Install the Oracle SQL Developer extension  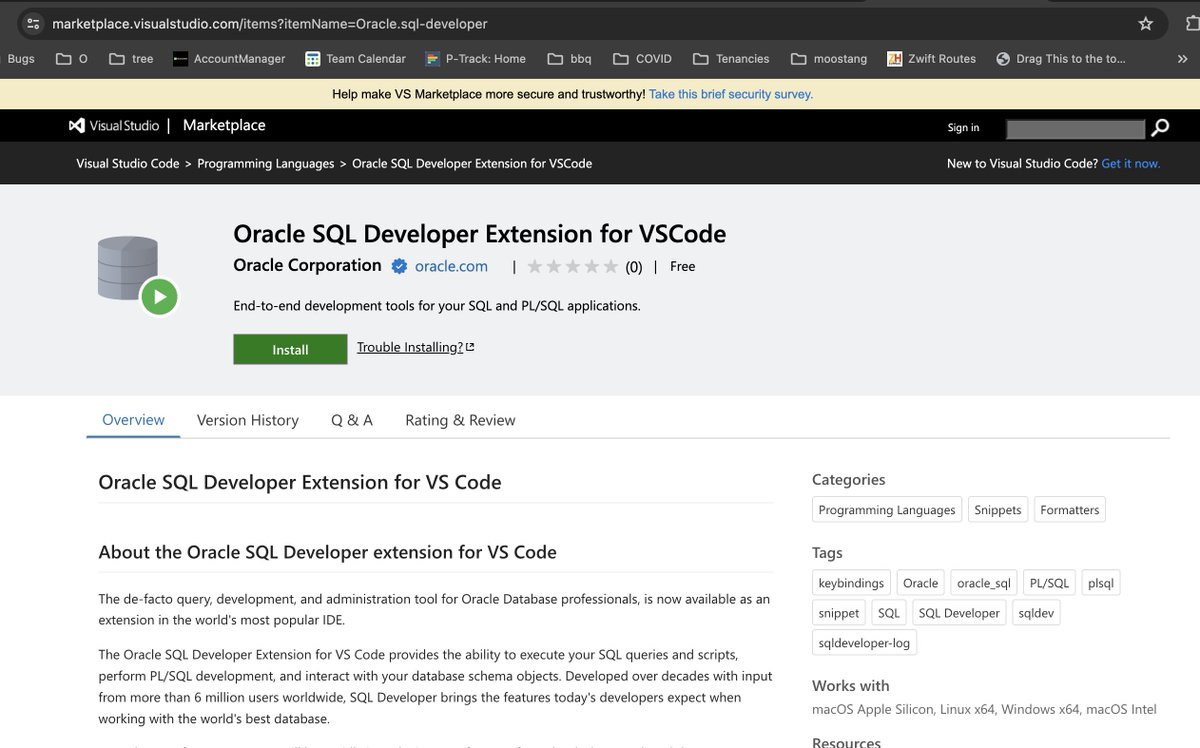point(290,349)
